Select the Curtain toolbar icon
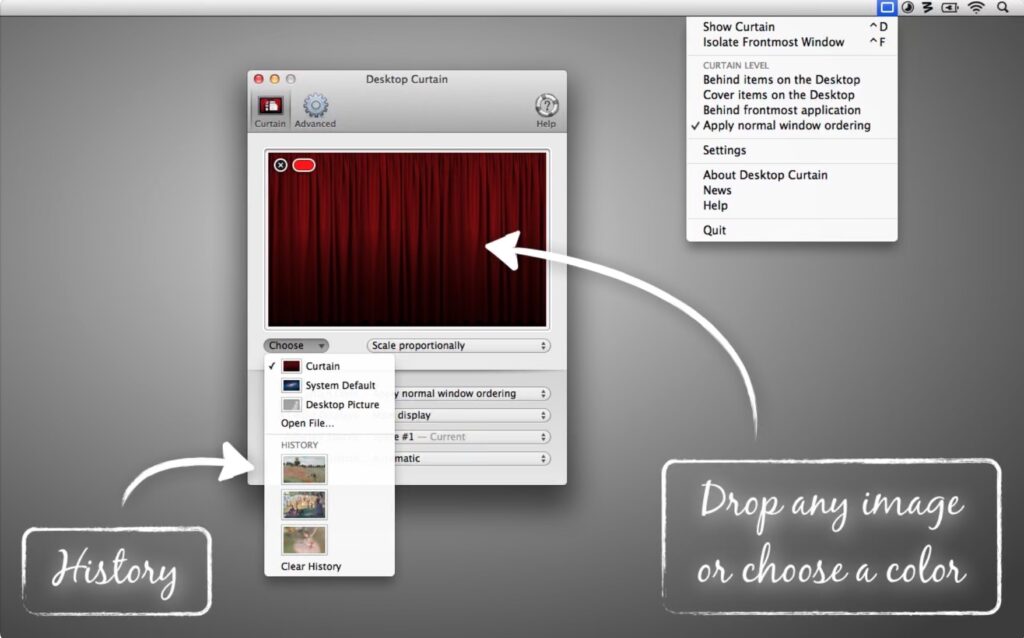The image size is (1024, 638). coord(269,106)
